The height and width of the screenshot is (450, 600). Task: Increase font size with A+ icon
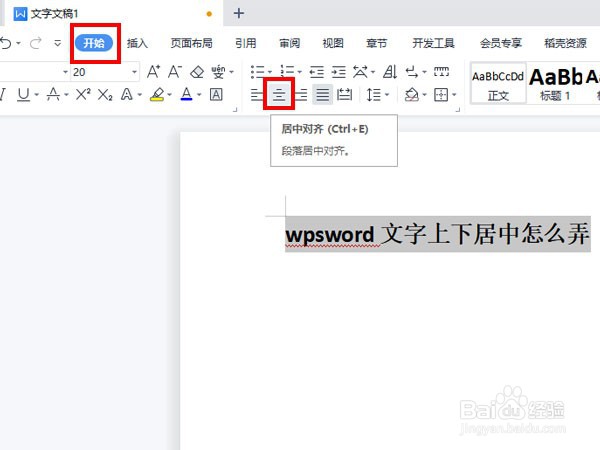[153, 72]
